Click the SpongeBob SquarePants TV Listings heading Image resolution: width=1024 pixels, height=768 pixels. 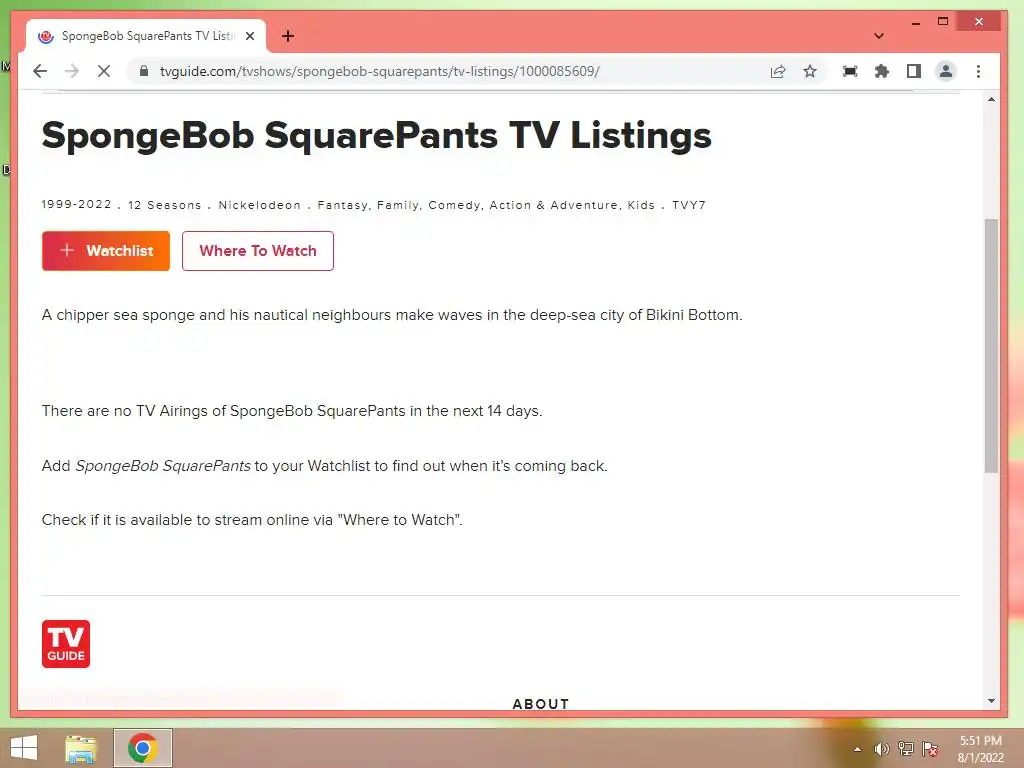[376, 136]
